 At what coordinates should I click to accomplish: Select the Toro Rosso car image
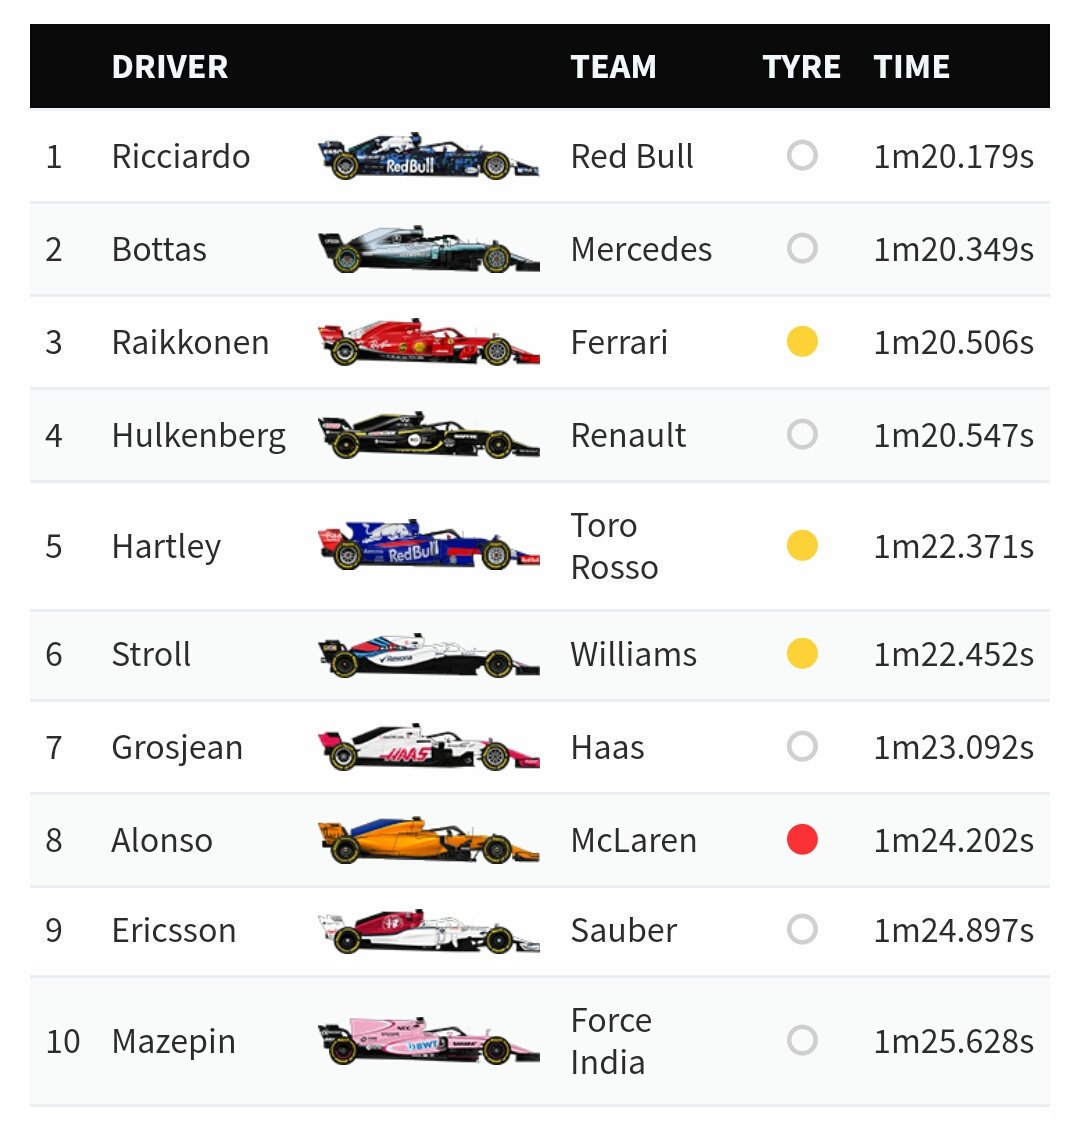tap(428, 545)
